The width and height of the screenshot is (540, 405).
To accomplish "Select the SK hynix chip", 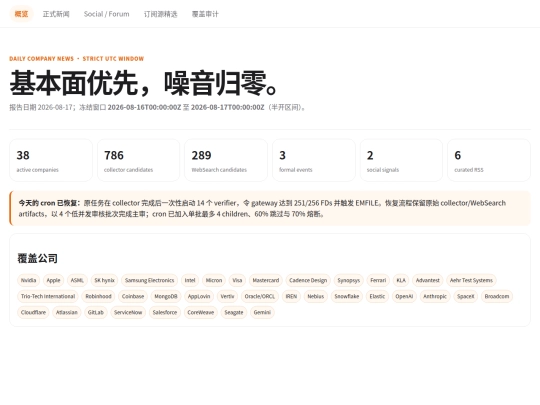I will point(104,280).
